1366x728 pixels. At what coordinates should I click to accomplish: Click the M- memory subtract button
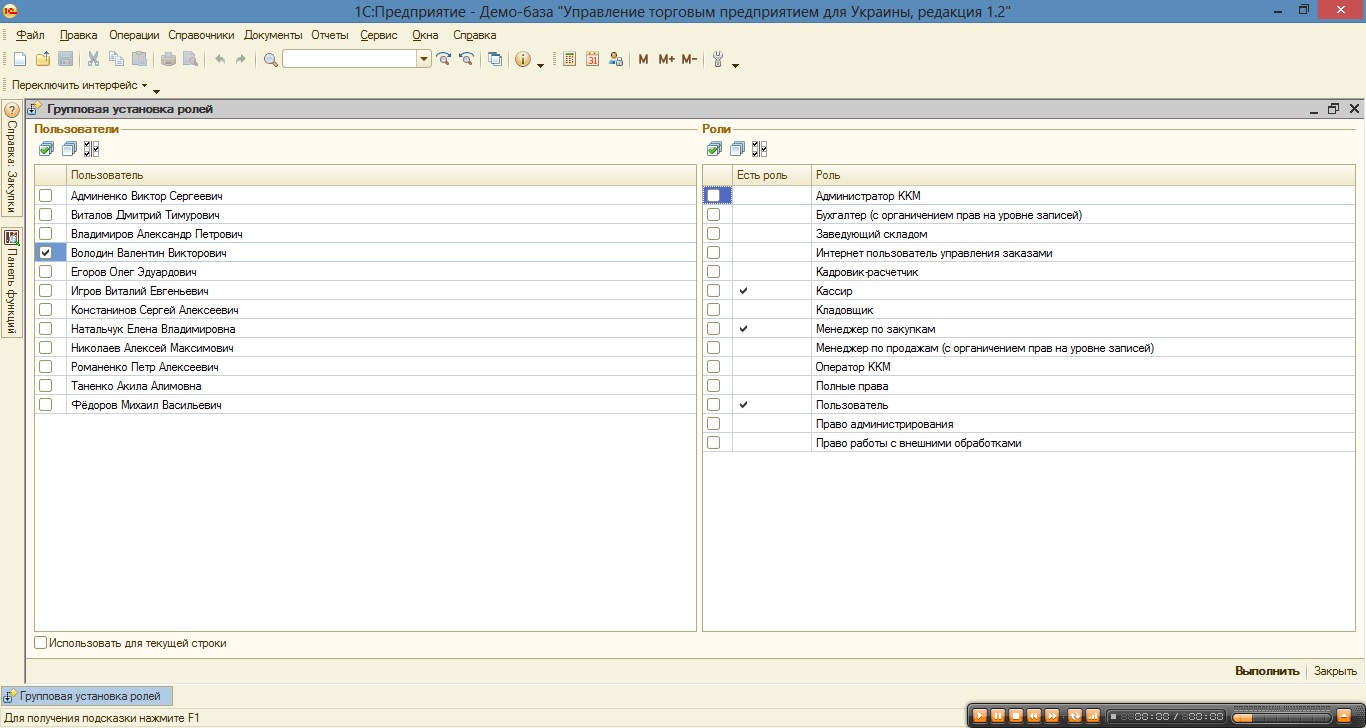(x=689, y=59)
